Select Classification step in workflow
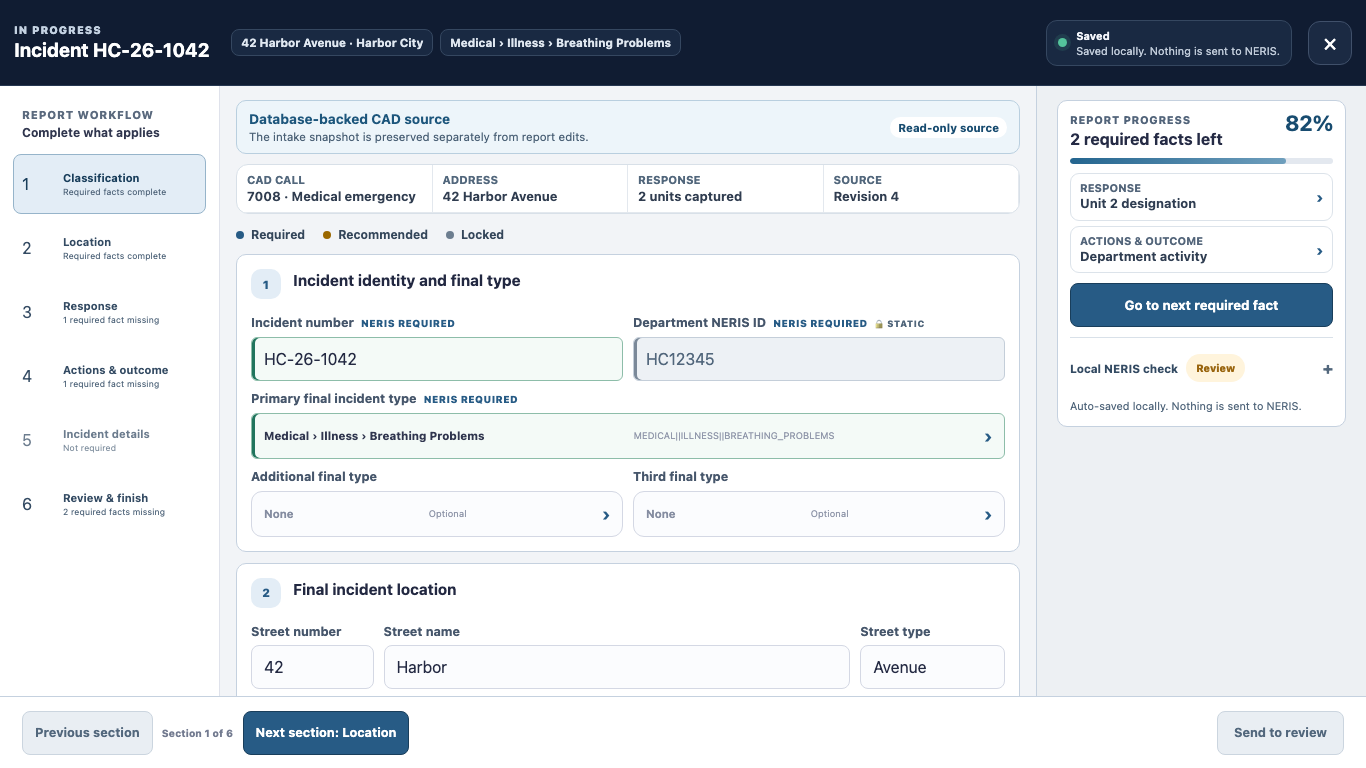Image resolution: width=1366 pixels, height=768 pixels. [109, 184]
